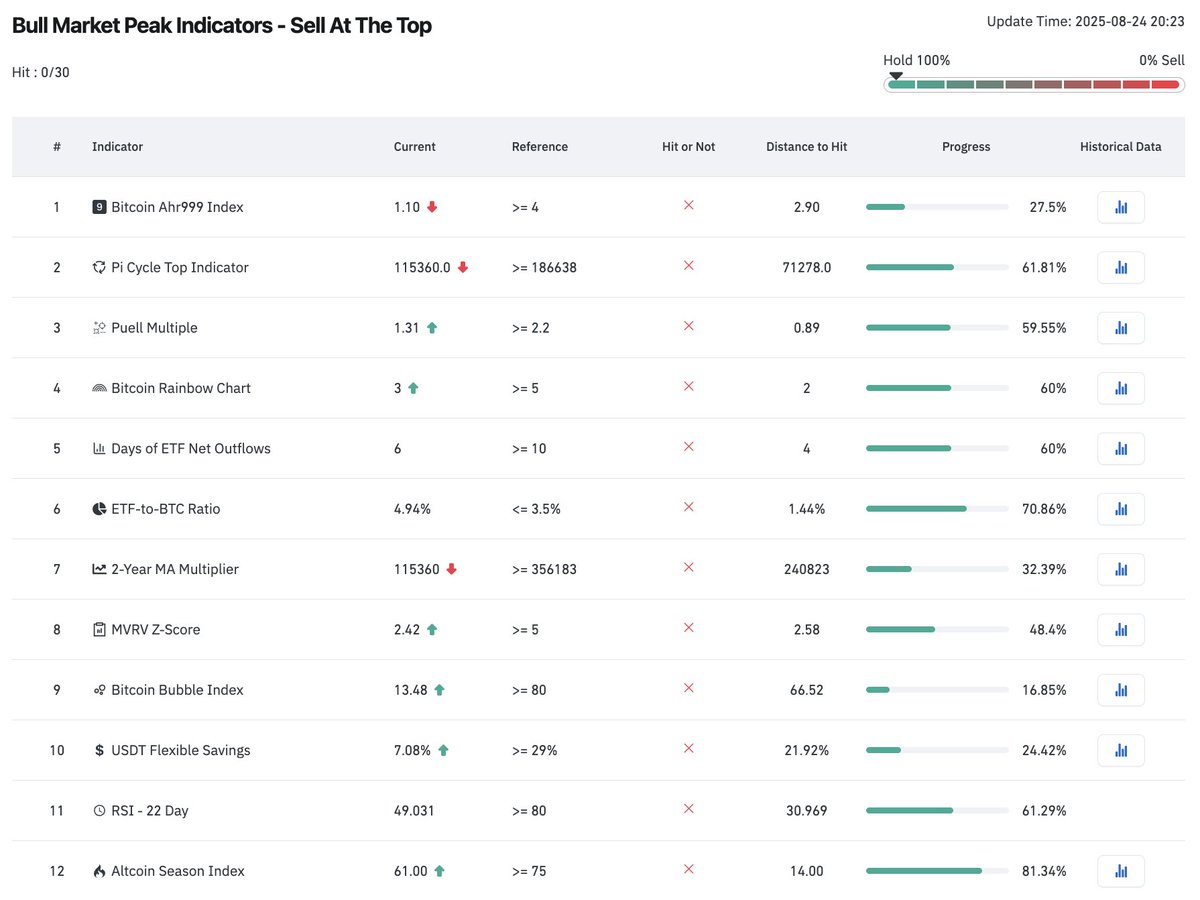Show historical data for Days of ETF Outflows
The width and height of the screenshot is (1200, 900).
(x=1121, y=448)
